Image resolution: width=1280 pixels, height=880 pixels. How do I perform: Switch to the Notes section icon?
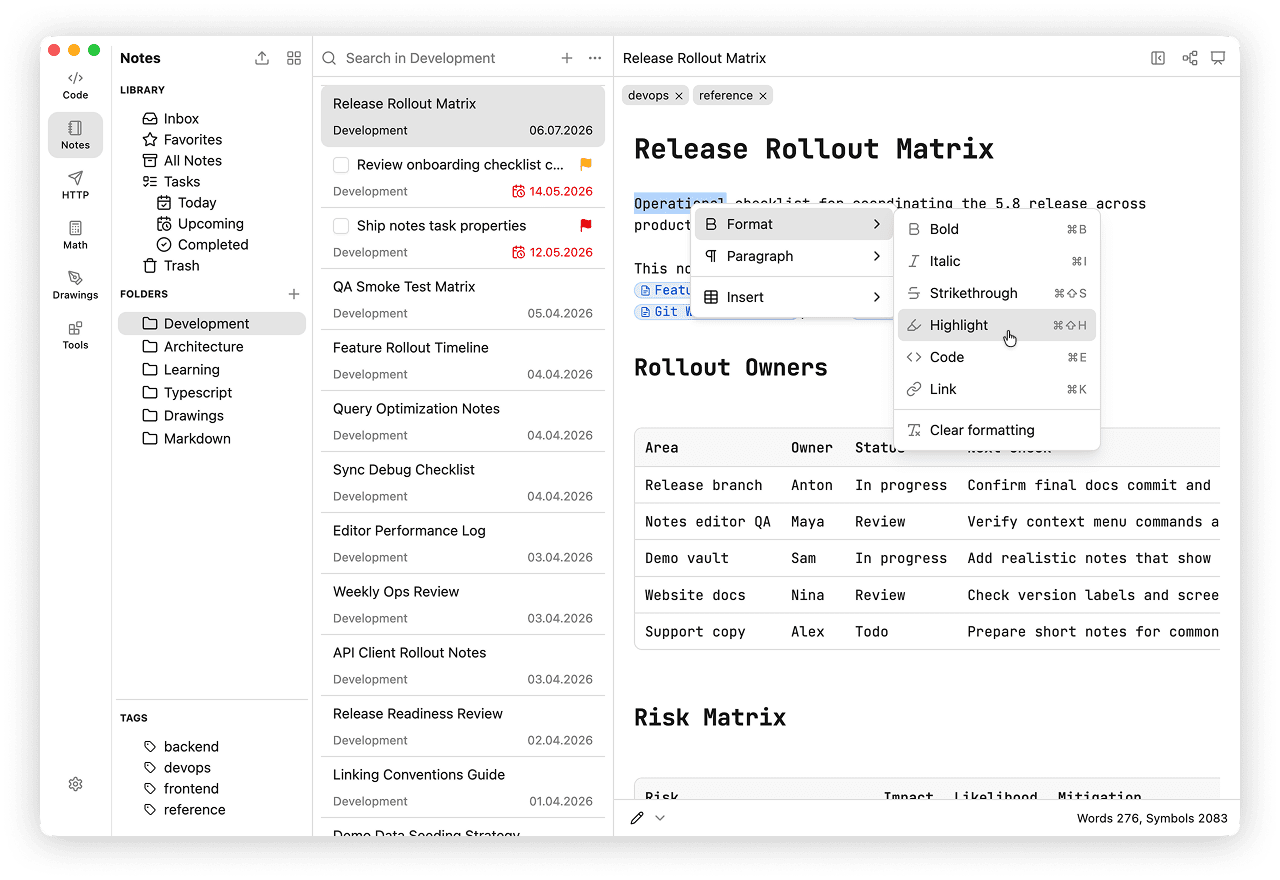[75, 135]
